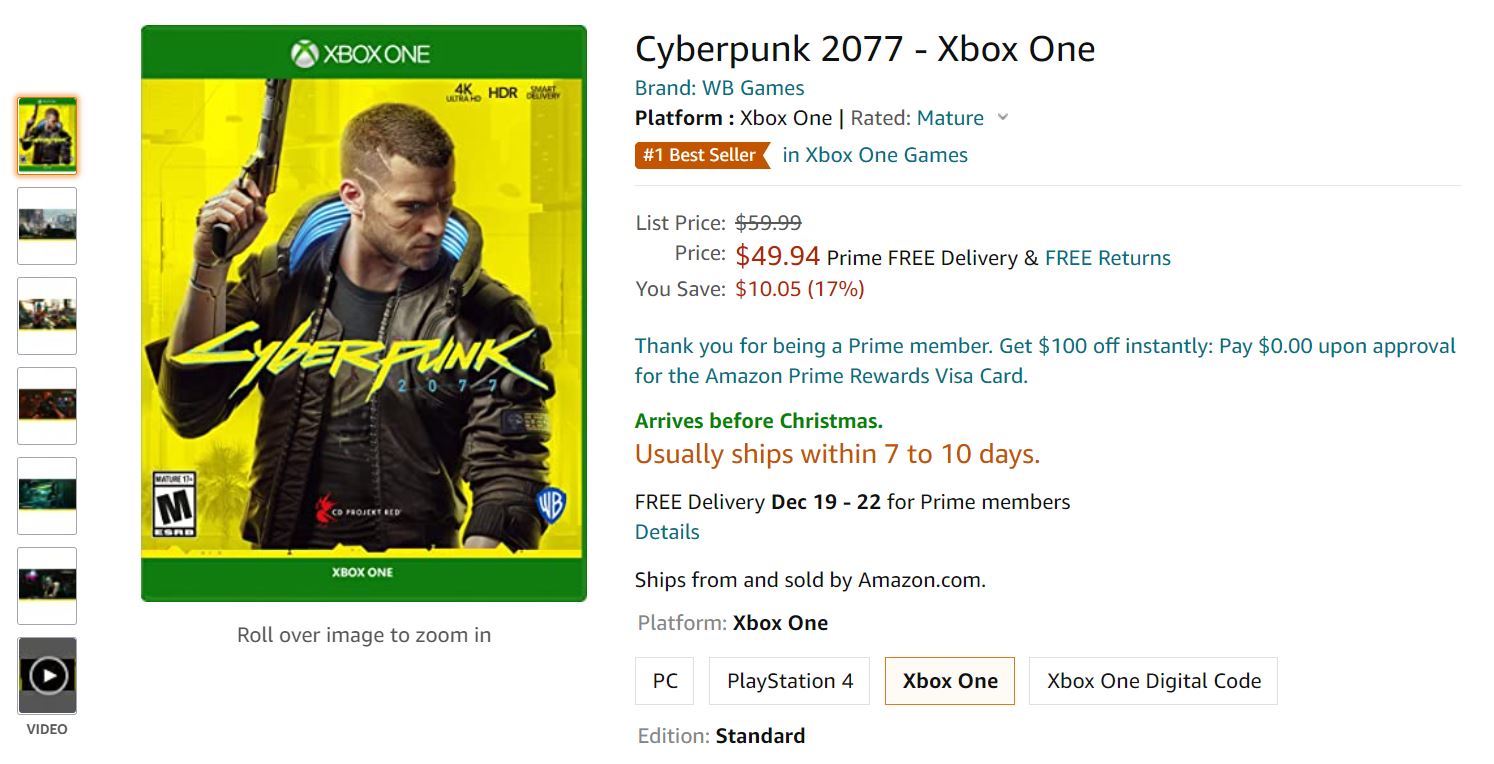The image size is (1494, 764).
Task: View the third screenshot thumbnail
Action: (47, 316)
